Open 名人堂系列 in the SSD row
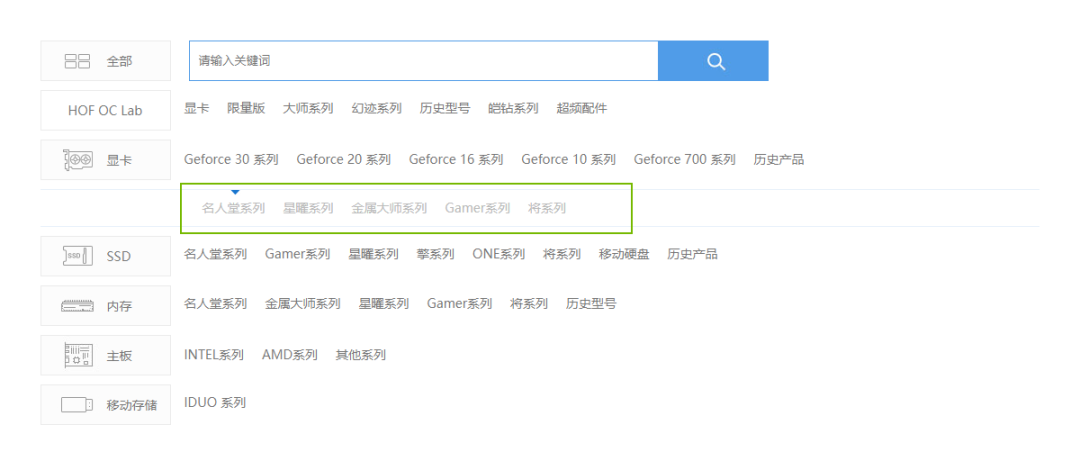 tap(216, 254)
